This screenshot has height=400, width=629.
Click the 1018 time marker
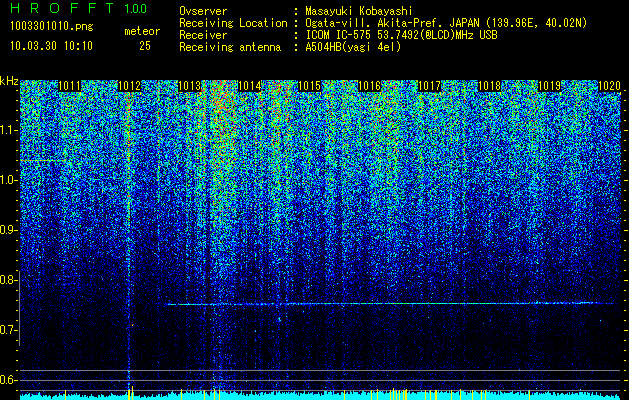(x=490, y=86)
